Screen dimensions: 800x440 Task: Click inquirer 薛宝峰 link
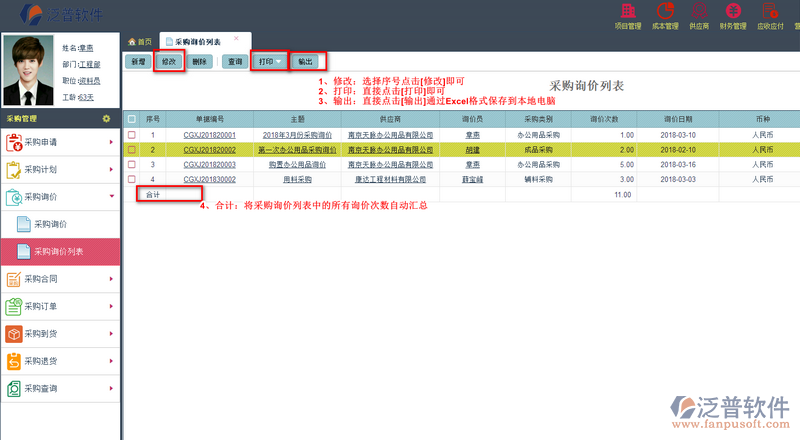pyautogui.click(x=472, y=180)
